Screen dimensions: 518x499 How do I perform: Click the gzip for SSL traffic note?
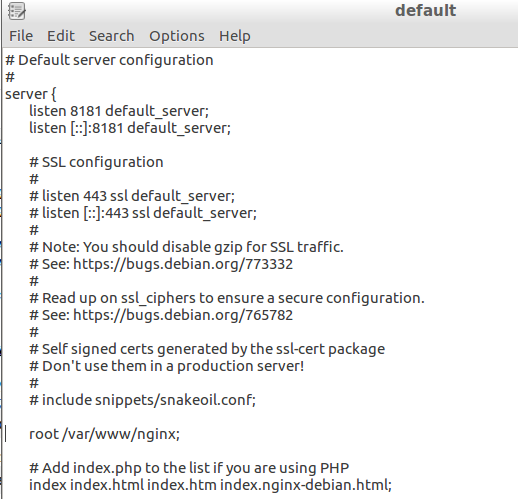186,247
